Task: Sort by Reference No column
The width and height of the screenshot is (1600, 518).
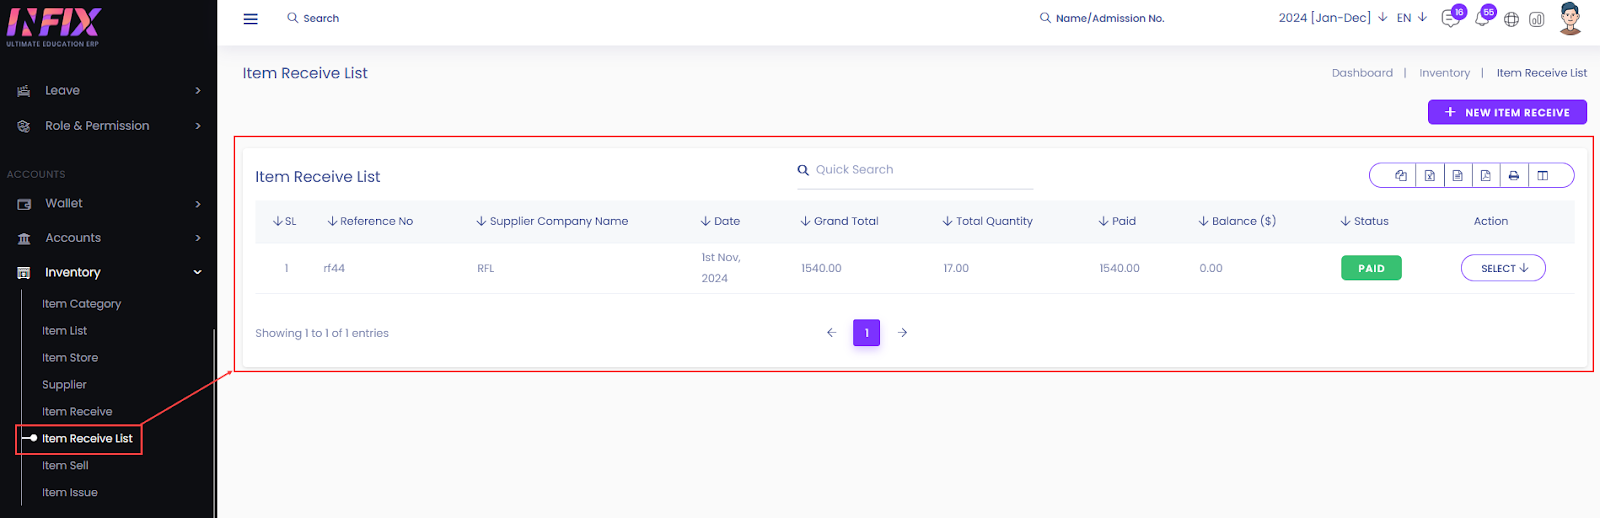Action: 370,221
